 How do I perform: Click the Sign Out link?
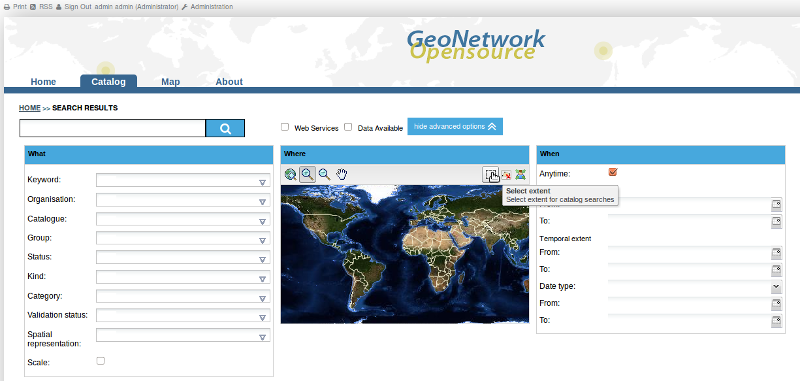(78, 7)
